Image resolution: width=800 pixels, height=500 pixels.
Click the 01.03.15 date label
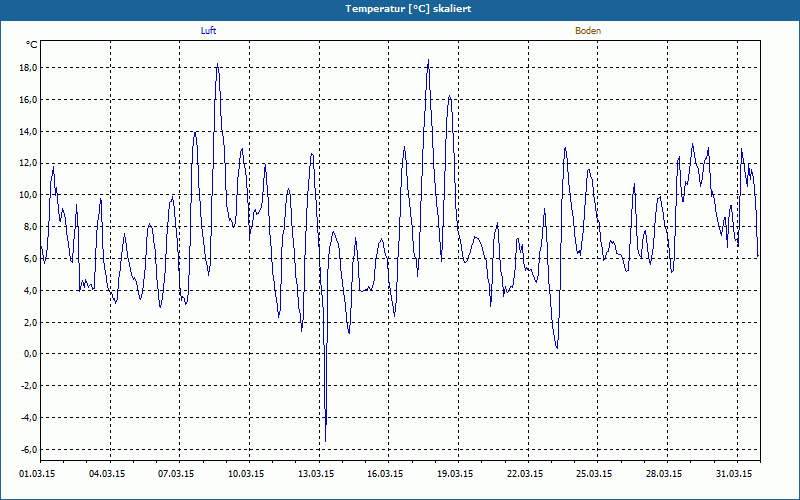click(37, 474)
